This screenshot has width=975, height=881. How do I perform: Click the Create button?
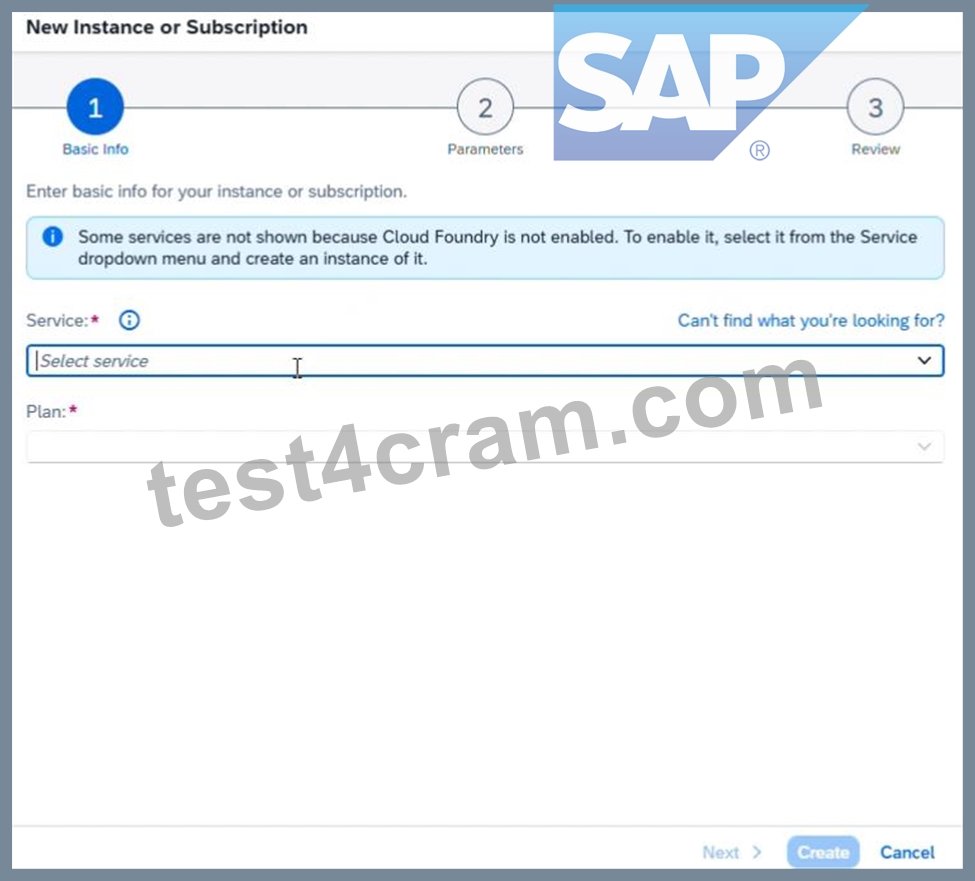point(823,852)
